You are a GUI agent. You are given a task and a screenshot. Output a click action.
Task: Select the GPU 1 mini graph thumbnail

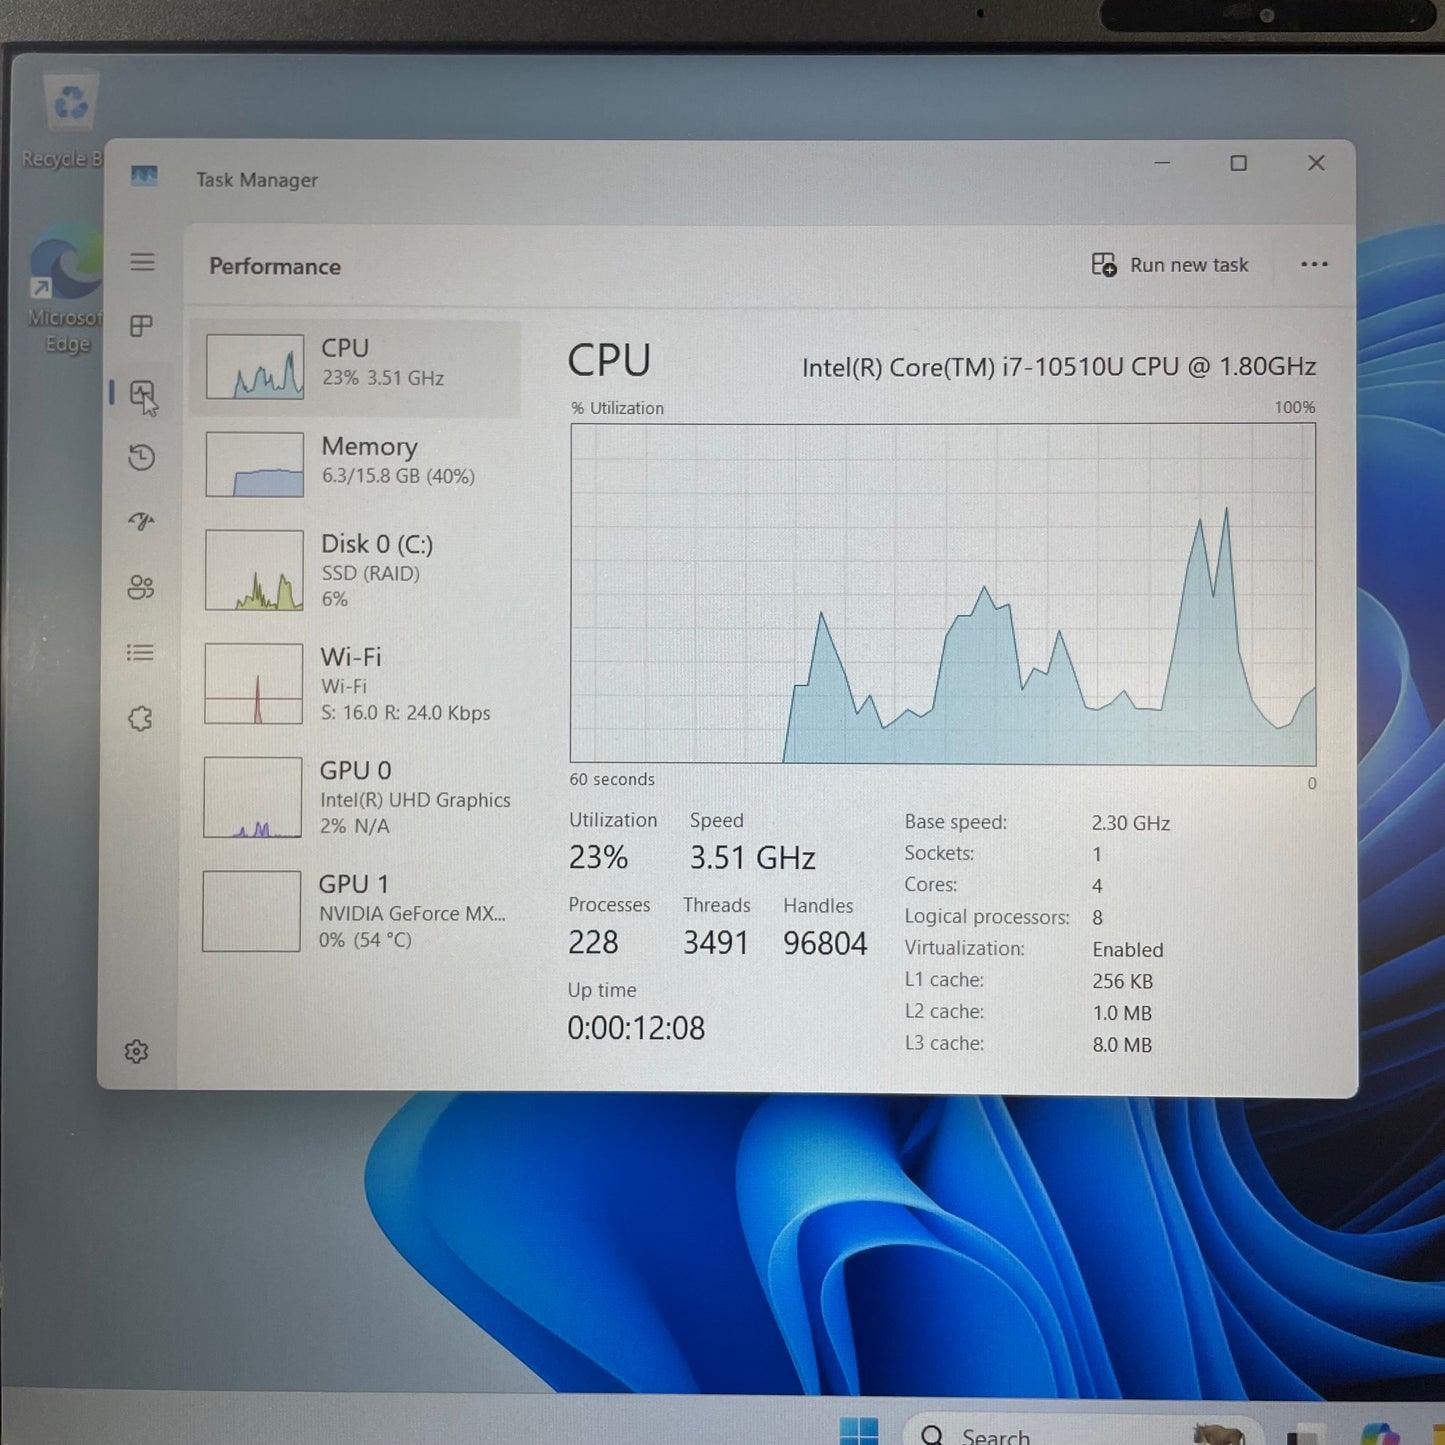252,911
